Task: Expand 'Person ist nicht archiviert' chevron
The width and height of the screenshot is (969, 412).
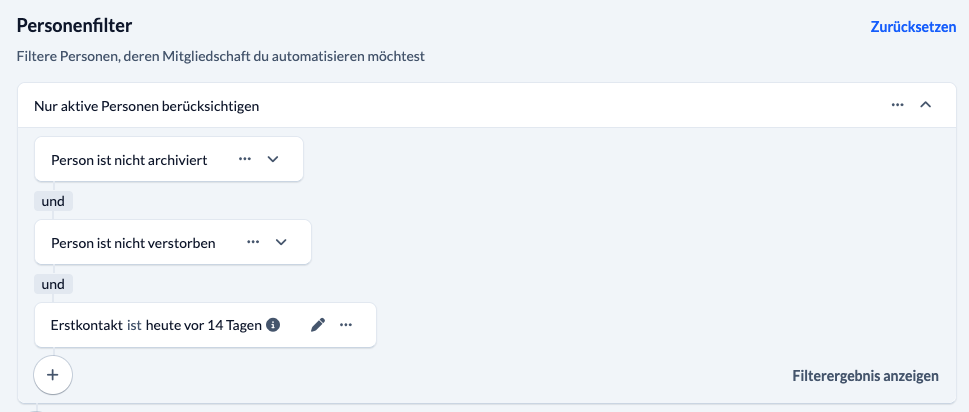Action: click(x=273, y=159)
